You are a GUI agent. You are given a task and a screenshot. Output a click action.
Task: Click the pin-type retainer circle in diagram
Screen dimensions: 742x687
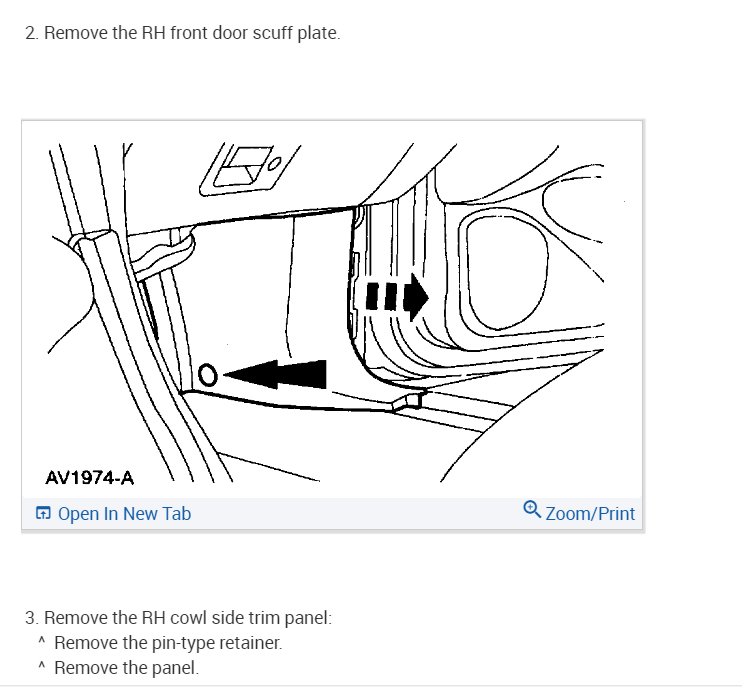[x=207, y=375]
